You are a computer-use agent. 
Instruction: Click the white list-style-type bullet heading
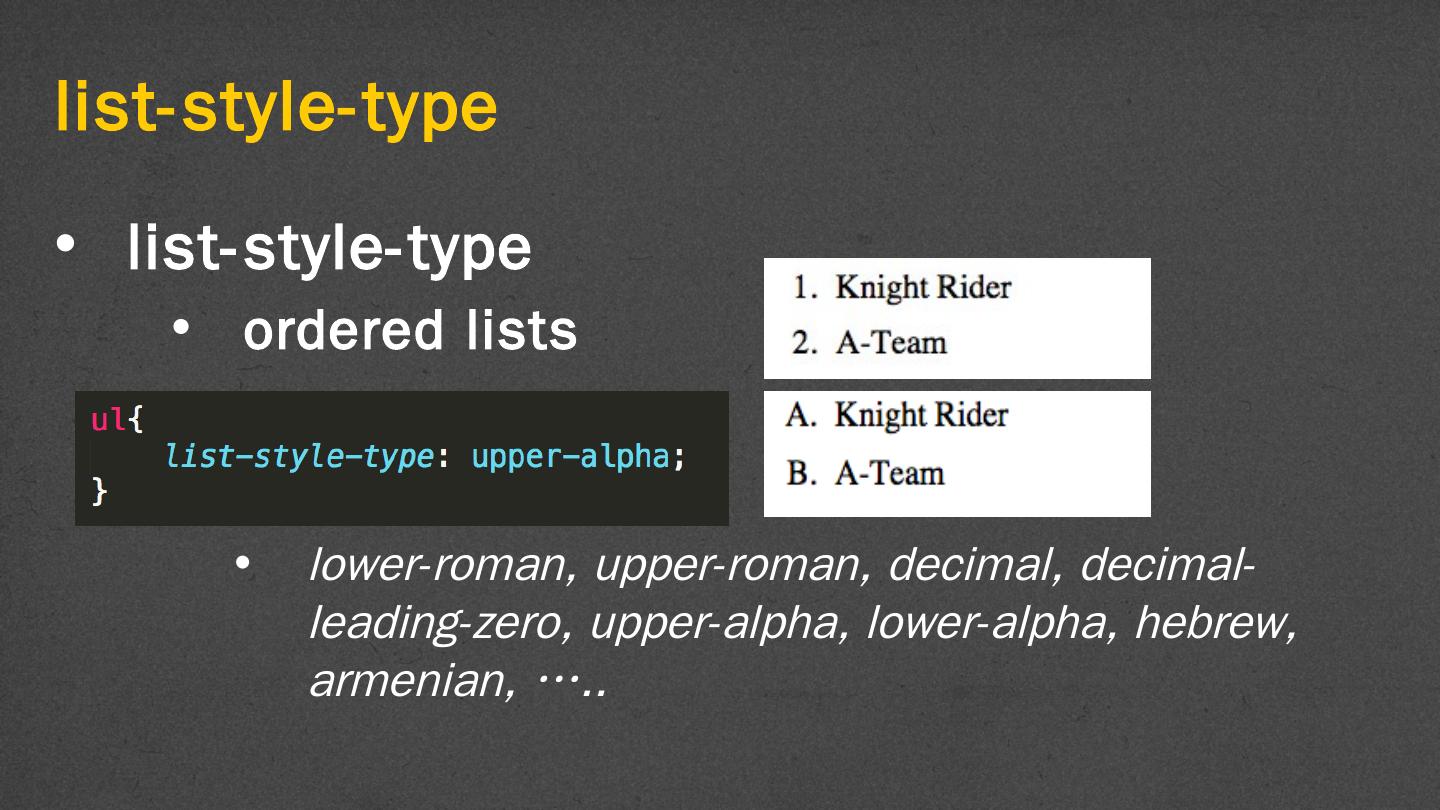click(x=329, y=249)
